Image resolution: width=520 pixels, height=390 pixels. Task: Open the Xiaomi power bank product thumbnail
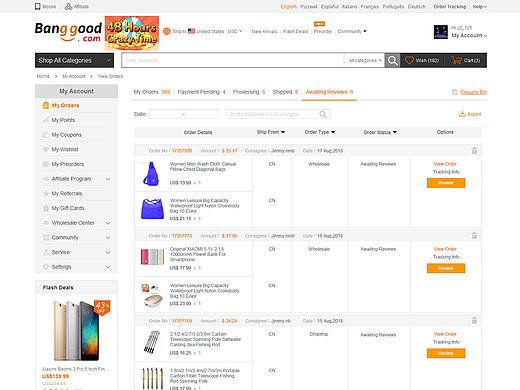[153, 257]
